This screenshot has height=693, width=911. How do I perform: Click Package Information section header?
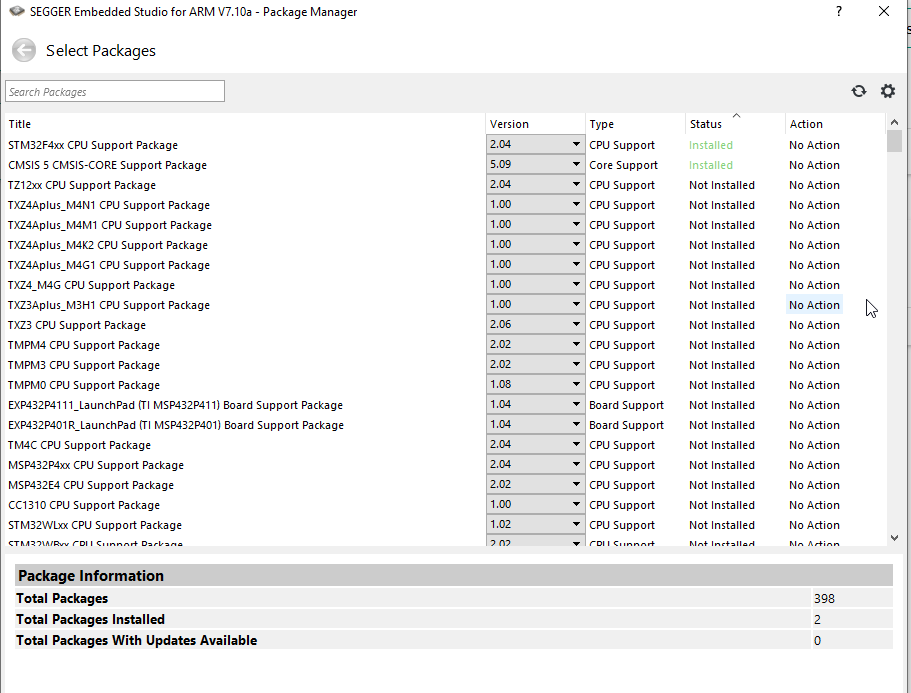tap(453, 575)
